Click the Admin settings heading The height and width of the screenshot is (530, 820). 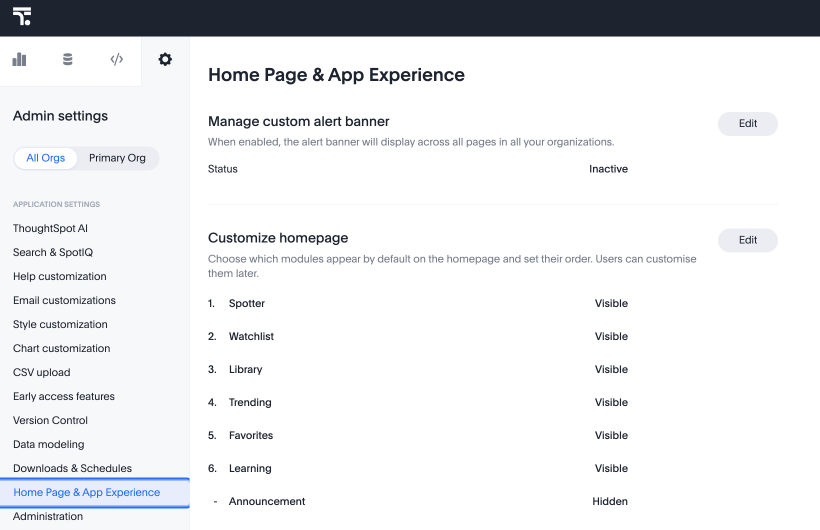(60, 116)
